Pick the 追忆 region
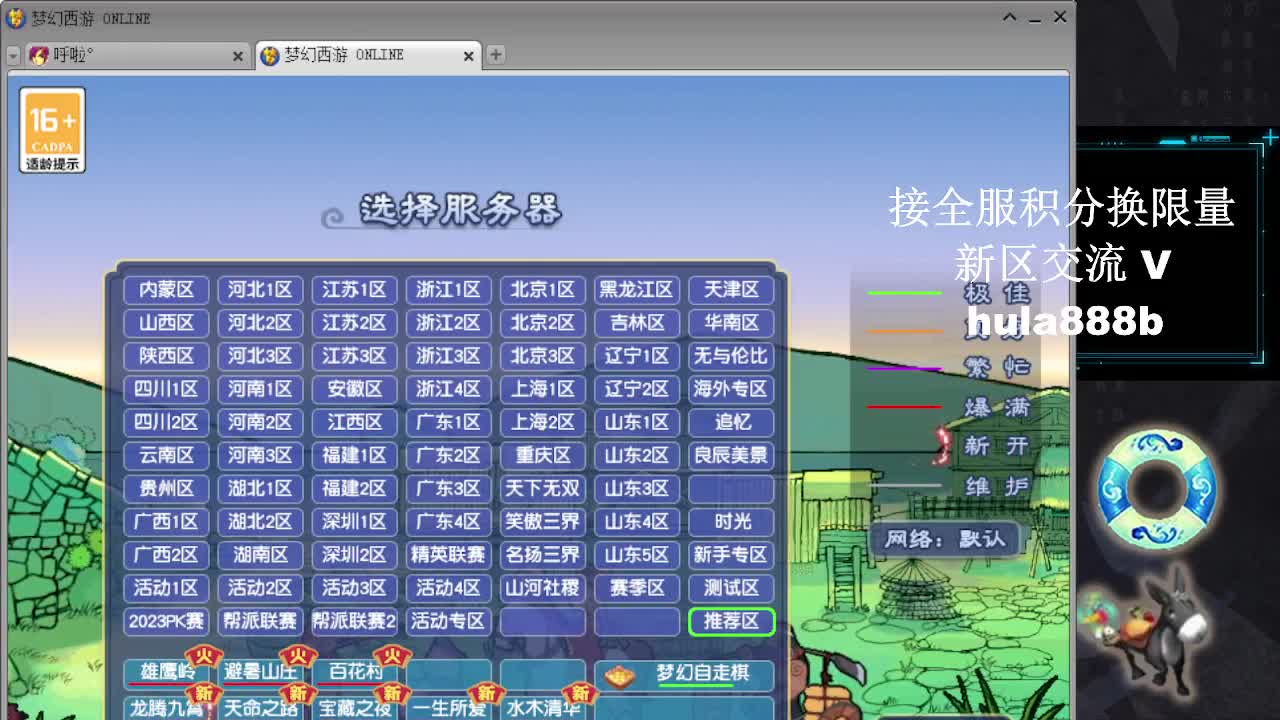This screenshot has height=720, width=1280. [x=731, y=422]
